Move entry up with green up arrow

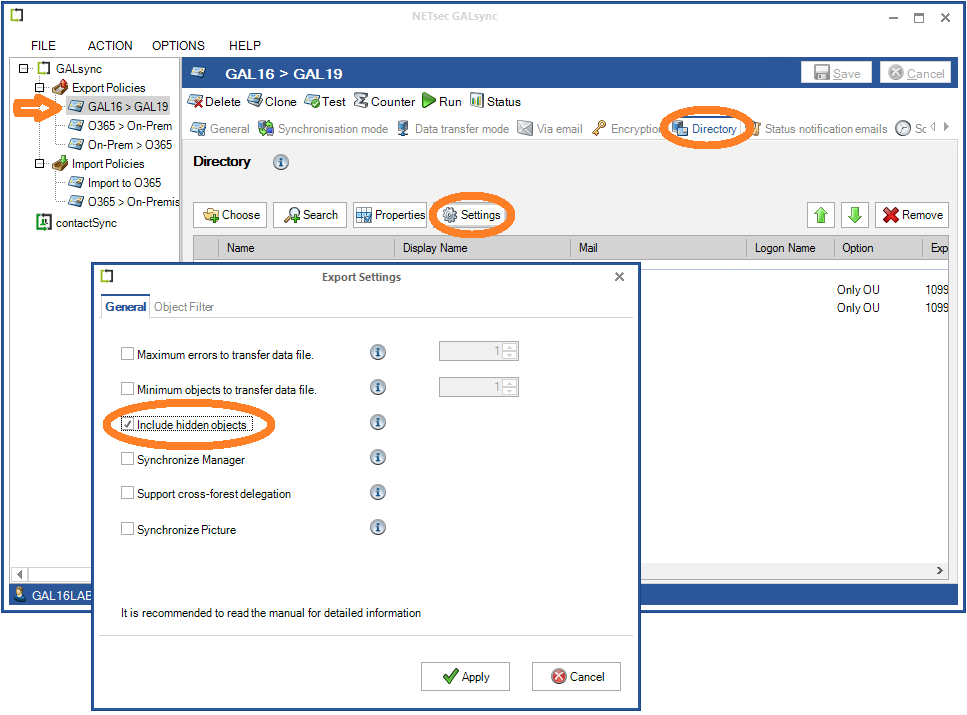point(821,215)
